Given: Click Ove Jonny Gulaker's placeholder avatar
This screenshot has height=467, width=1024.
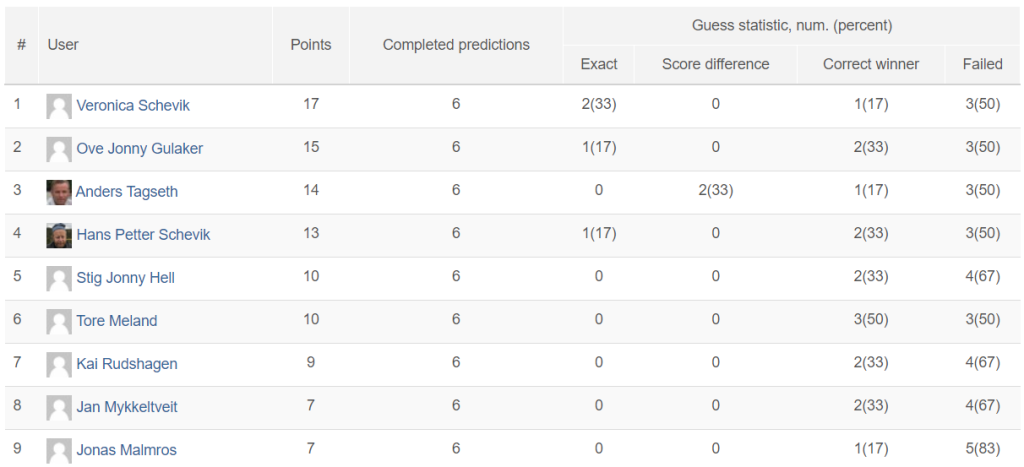Looking at the screenshot, I should click(x=59, y=149).
